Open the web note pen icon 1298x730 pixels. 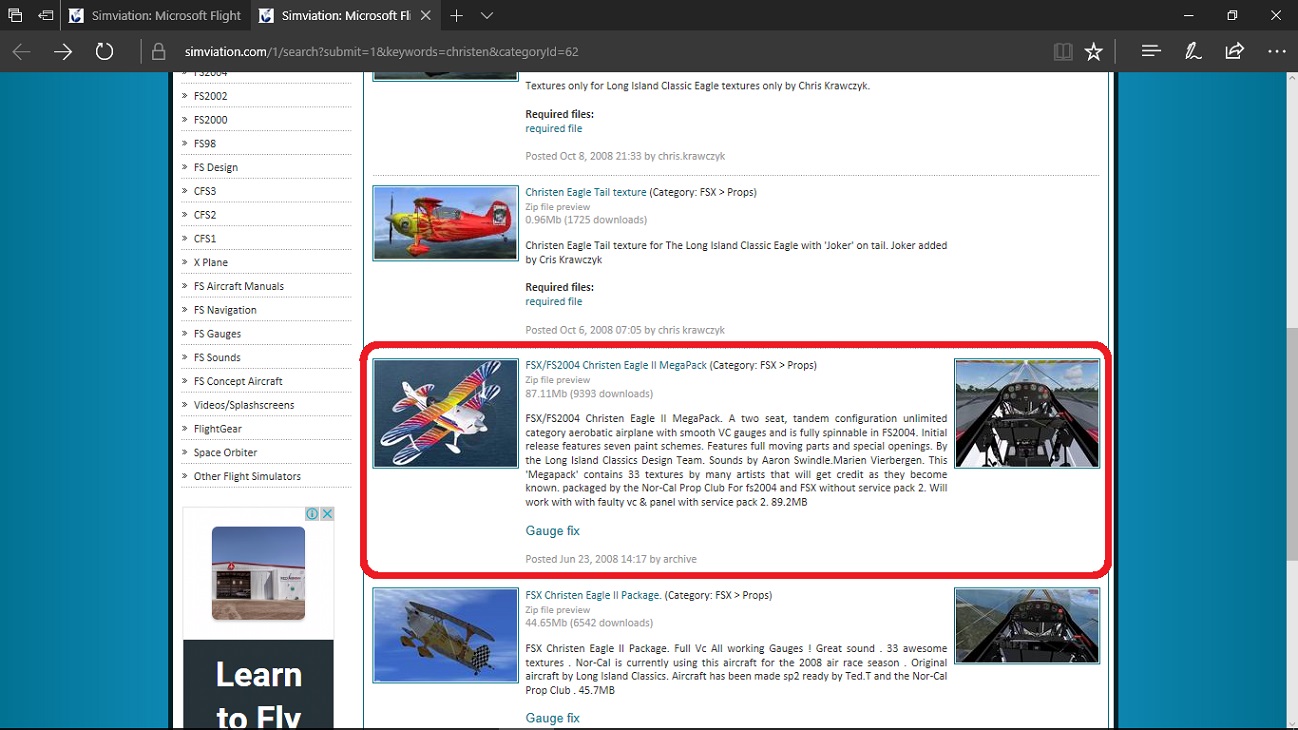(x=1193, y=51)
